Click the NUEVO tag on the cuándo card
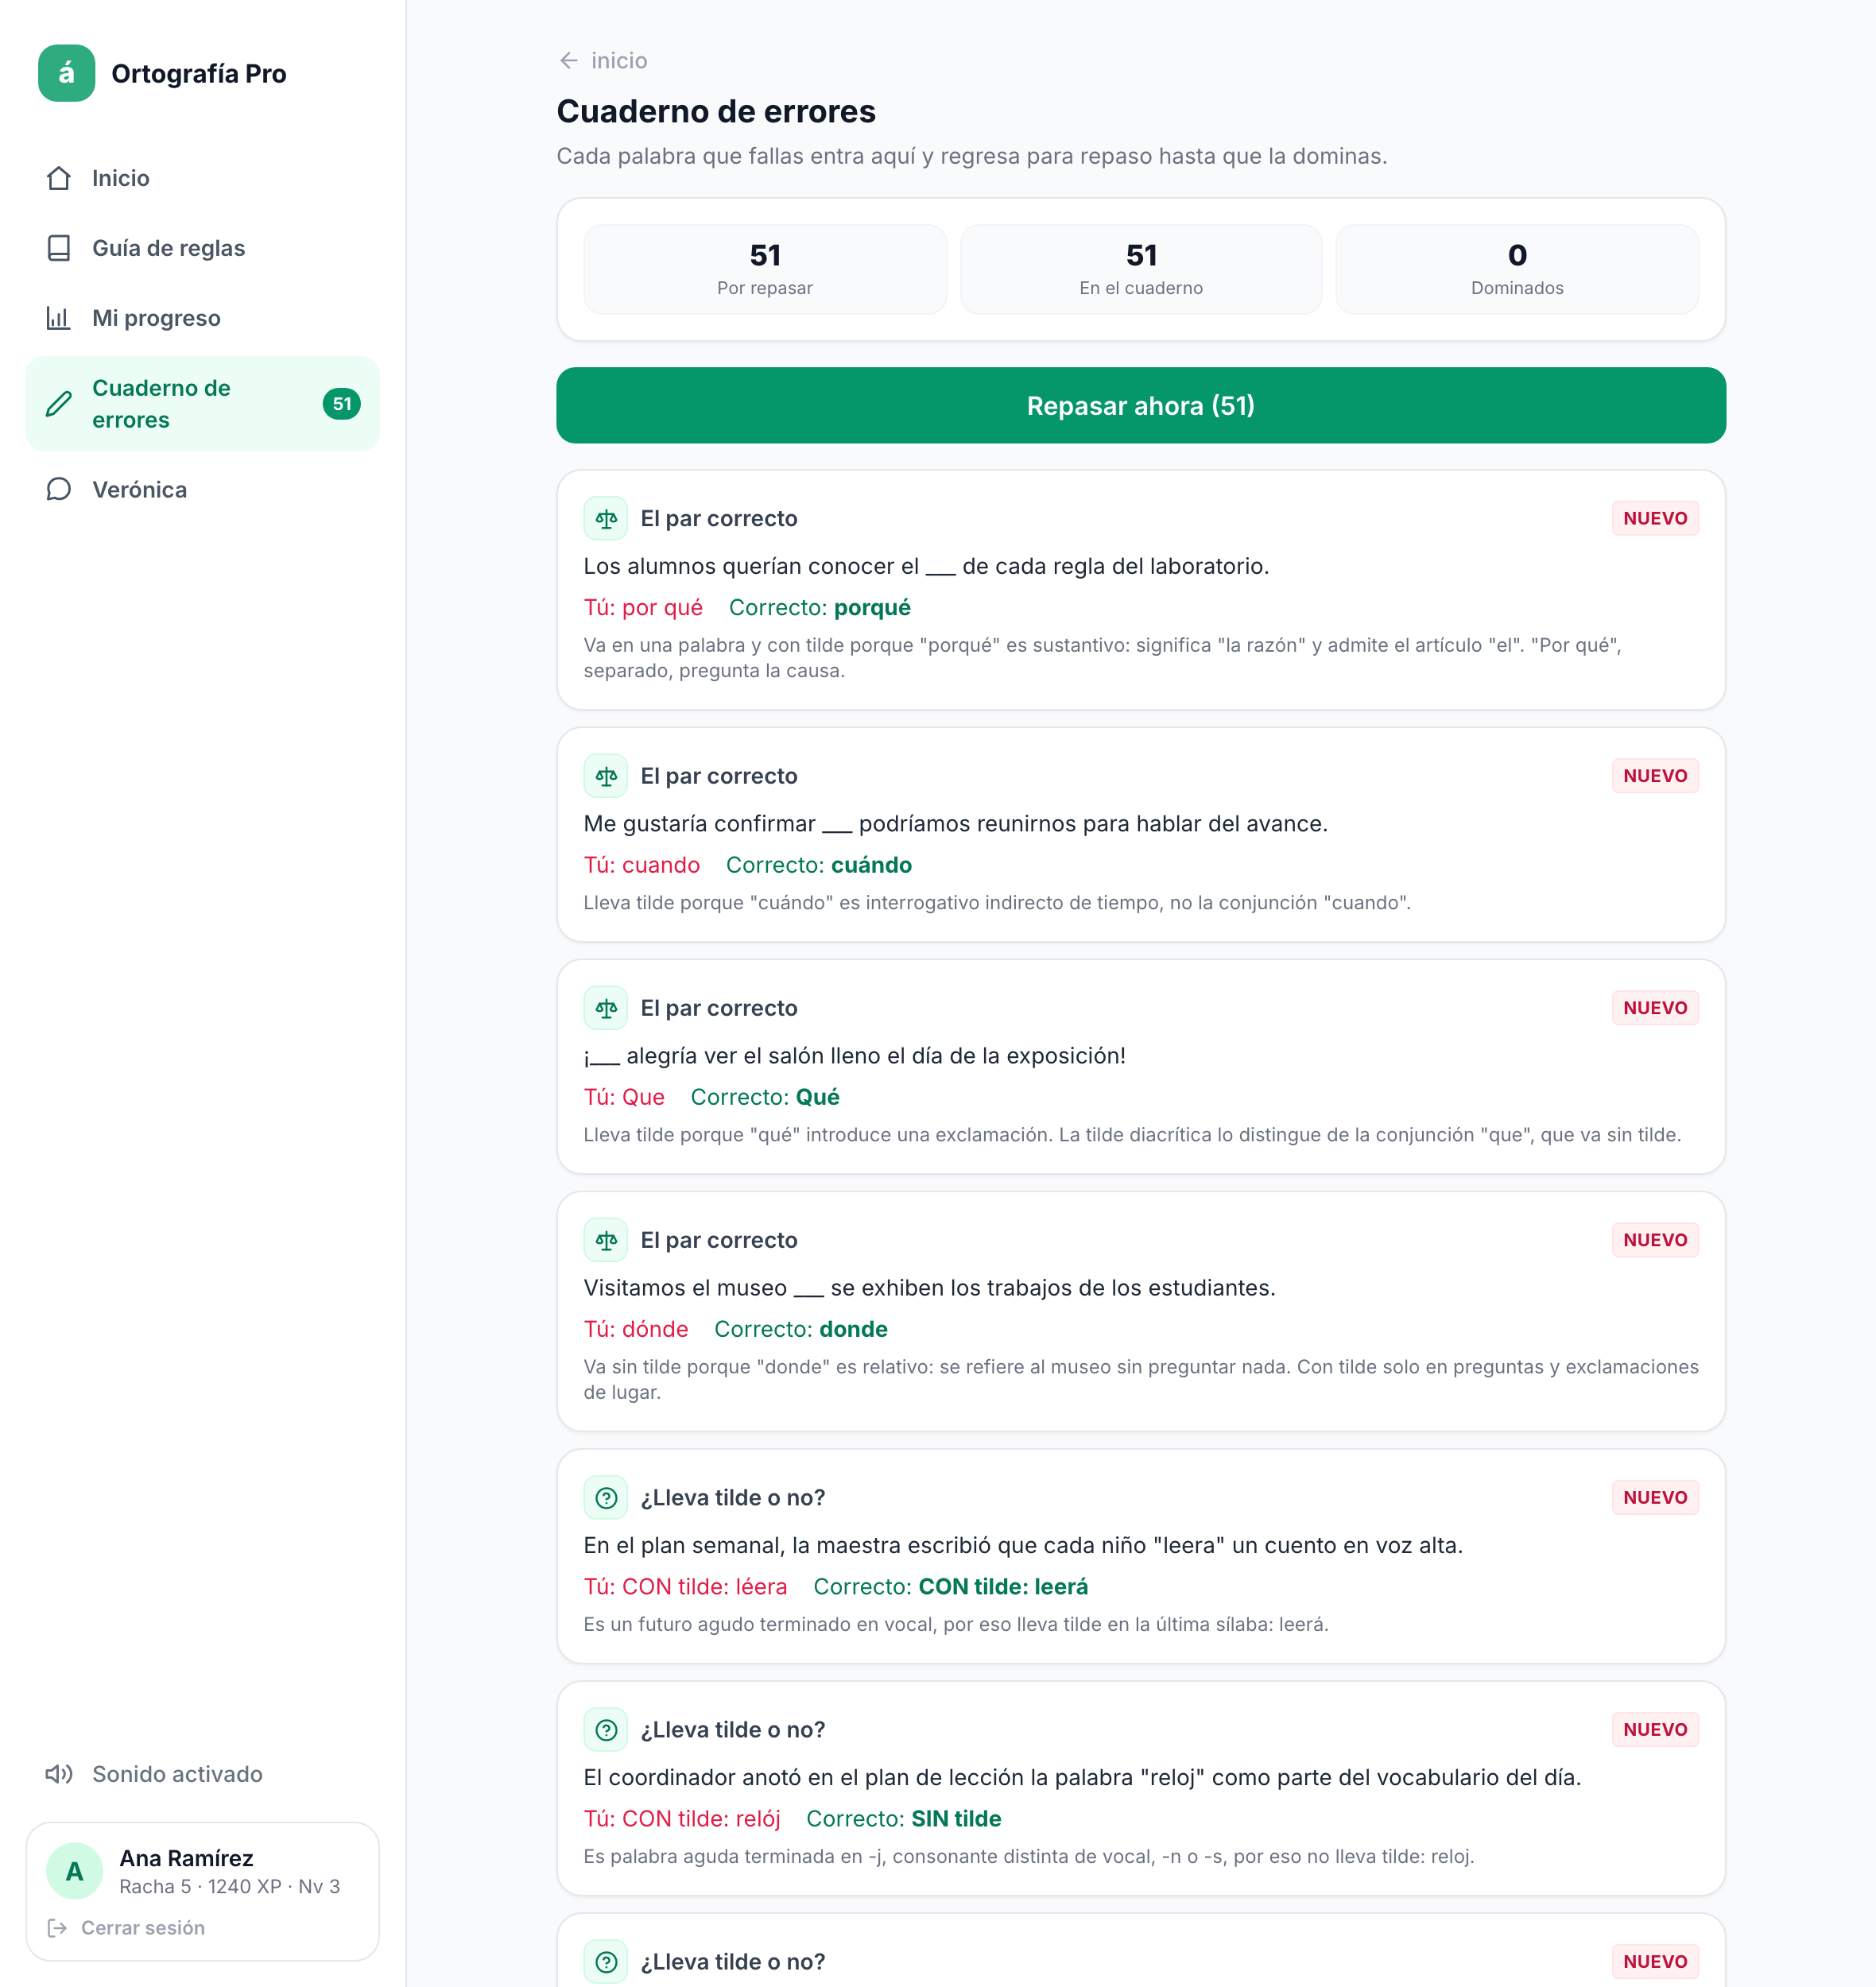Viewport: 1876px width, 1987px height. 1654,776
